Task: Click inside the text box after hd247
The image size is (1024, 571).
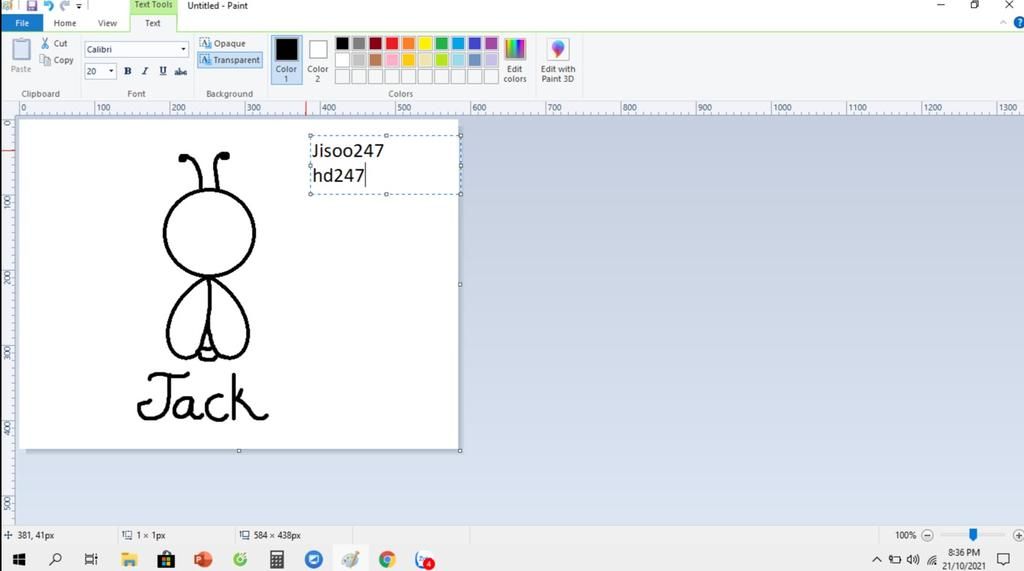Action: (368, 176)
